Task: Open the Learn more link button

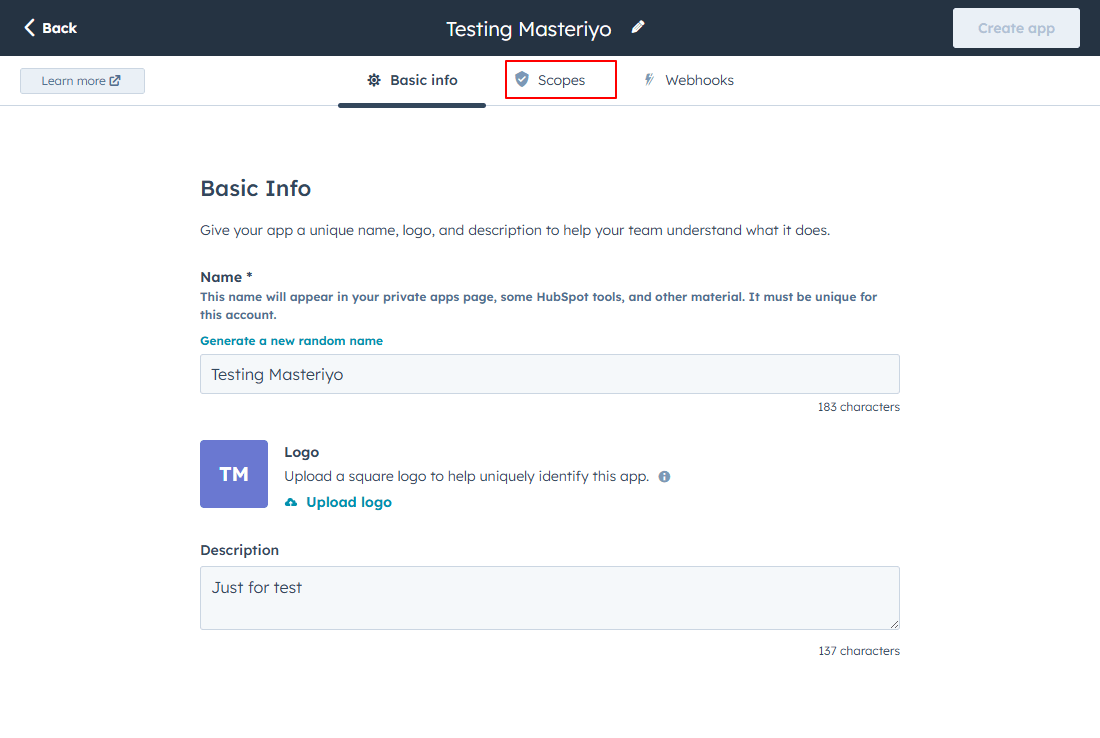Action: click(x=82, y=81)
